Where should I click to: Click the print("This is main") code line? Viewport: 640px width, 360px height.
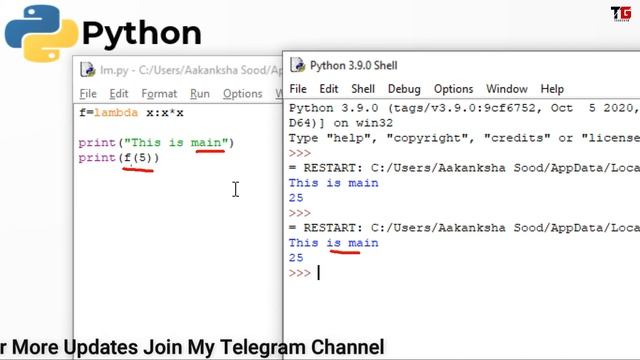pyautogui.click(x=156, y=142)
